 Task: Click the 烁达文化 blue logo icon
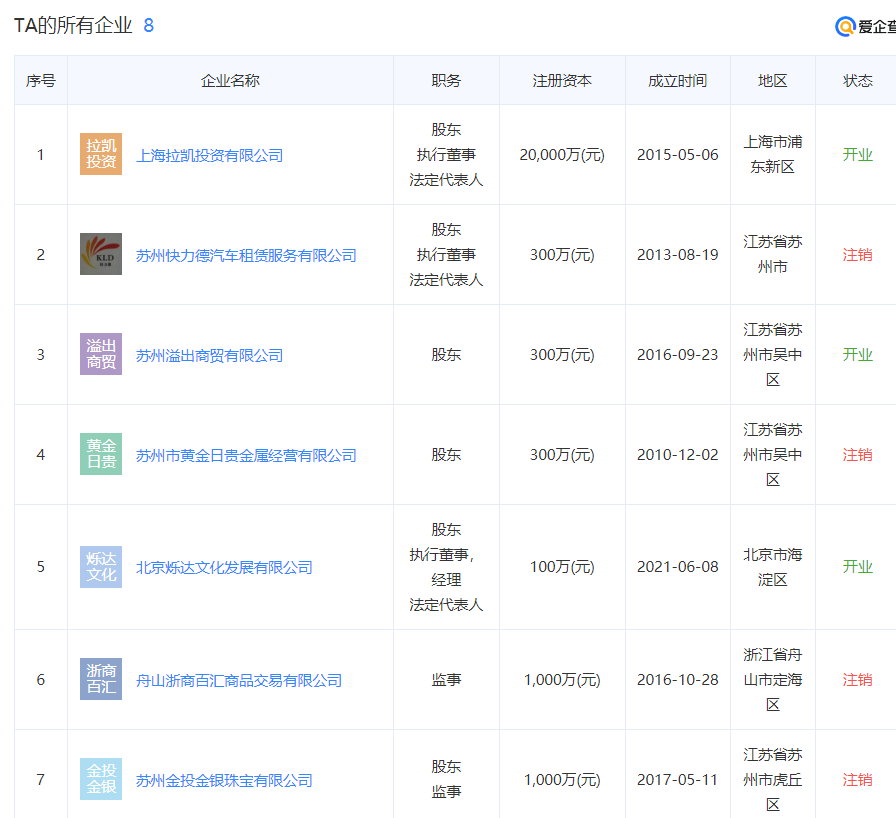click(x=101, y=567)
